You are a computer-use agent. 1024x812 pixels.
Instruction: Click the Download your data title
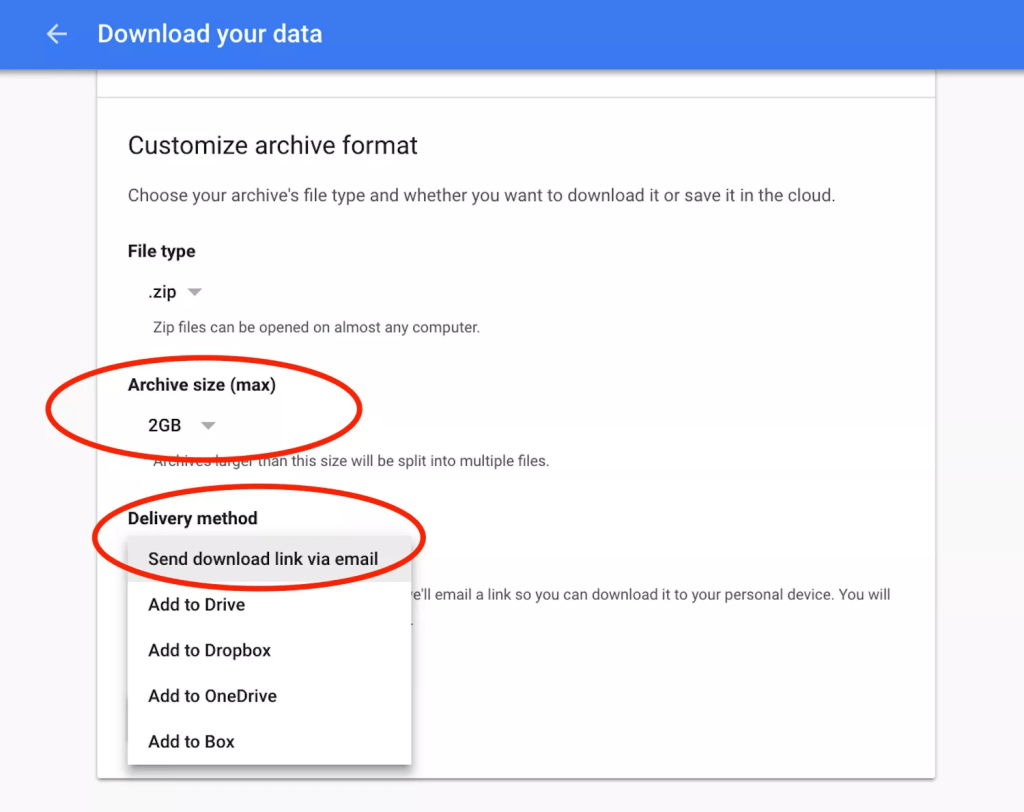[210, 34]
